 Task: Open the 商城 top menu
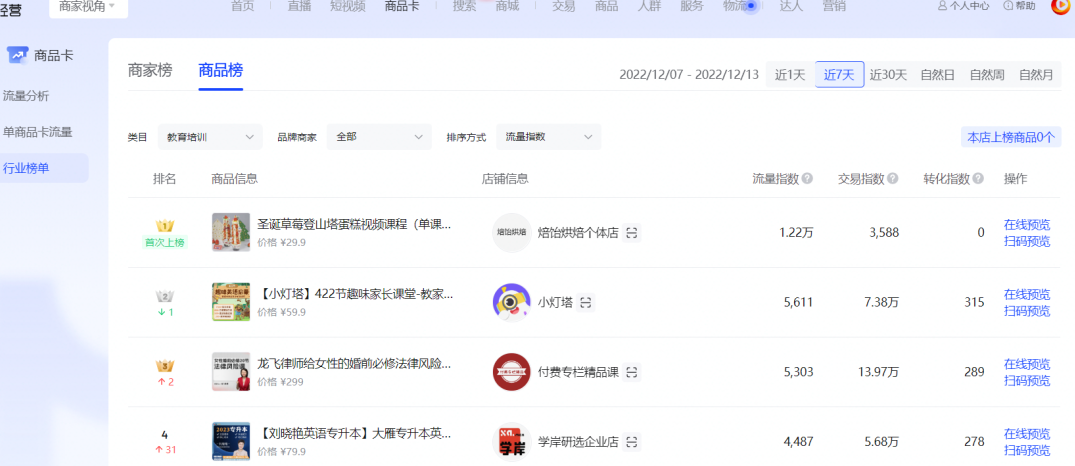507,6
